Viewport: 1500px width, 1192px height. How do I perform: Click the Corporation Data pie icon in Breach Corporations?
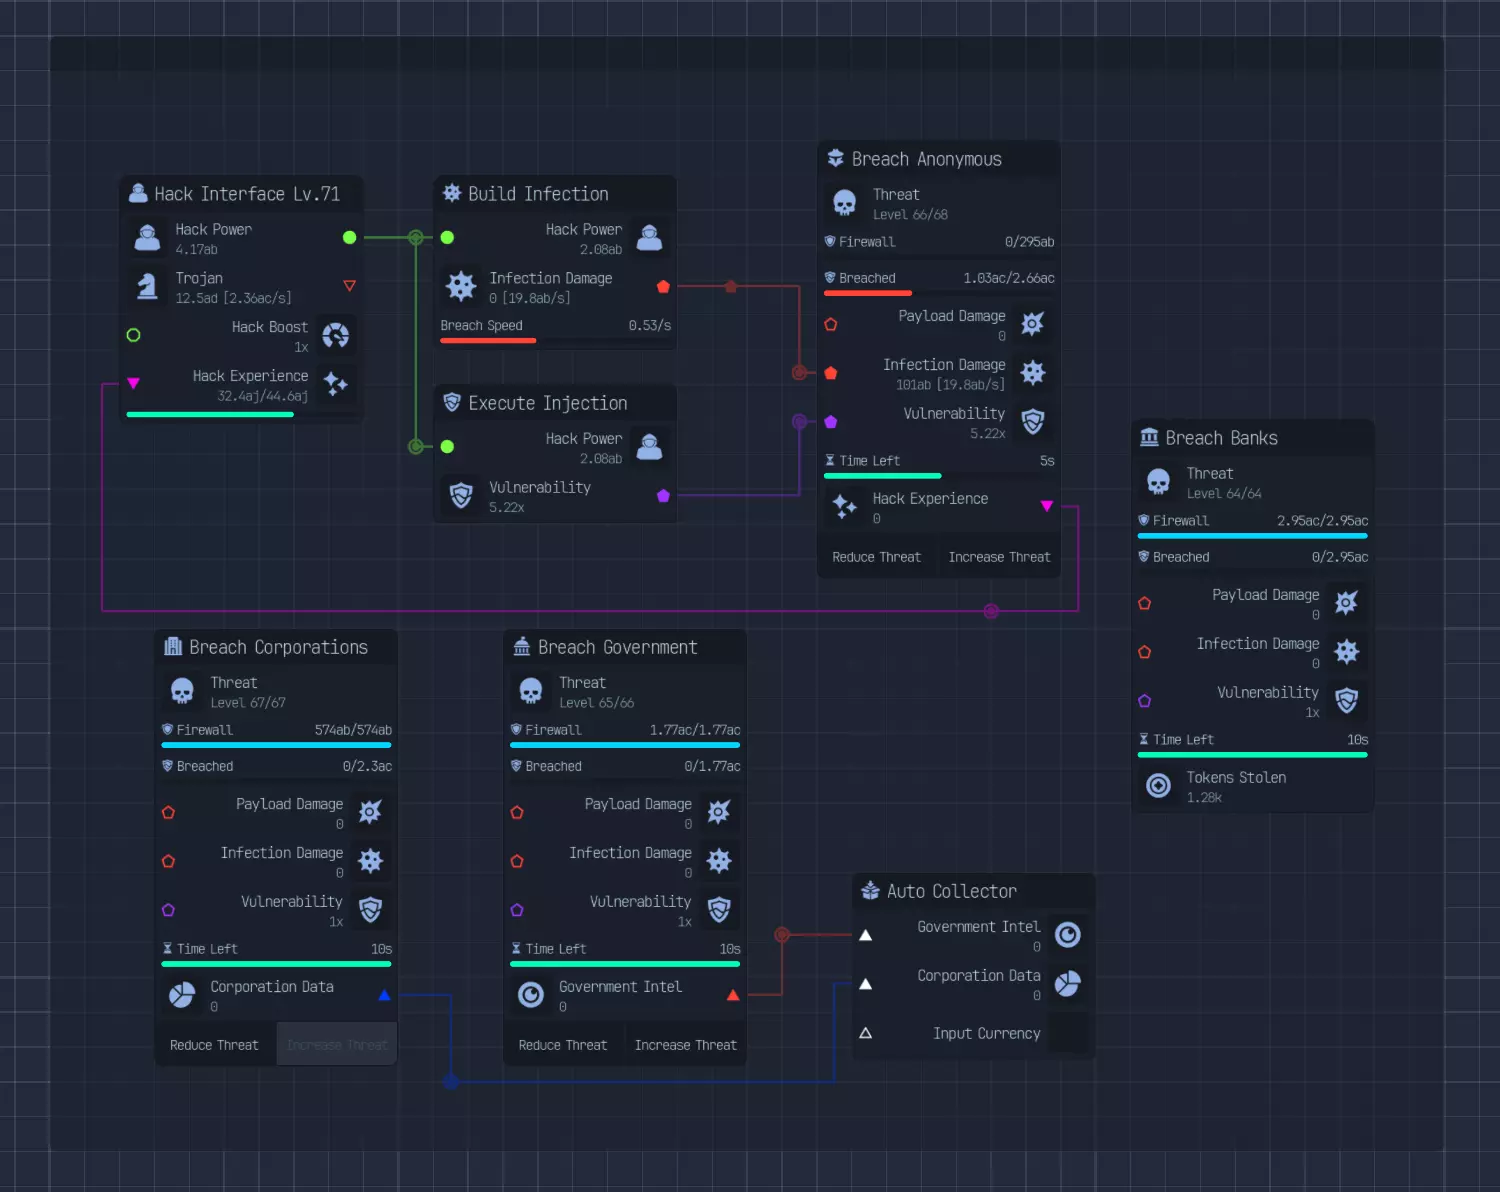[x=182, y=995]
